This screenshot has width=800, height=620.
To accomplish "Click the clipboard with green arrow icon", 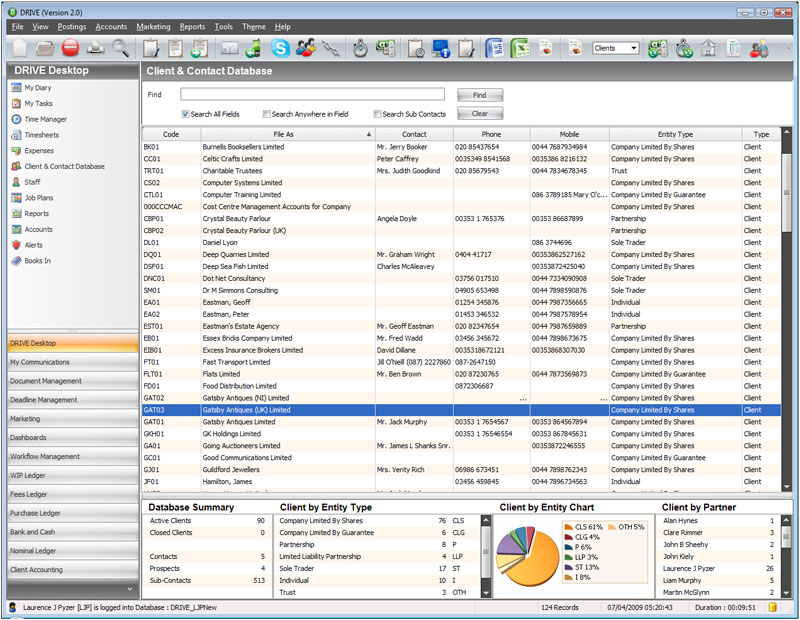I will point(199,48).
